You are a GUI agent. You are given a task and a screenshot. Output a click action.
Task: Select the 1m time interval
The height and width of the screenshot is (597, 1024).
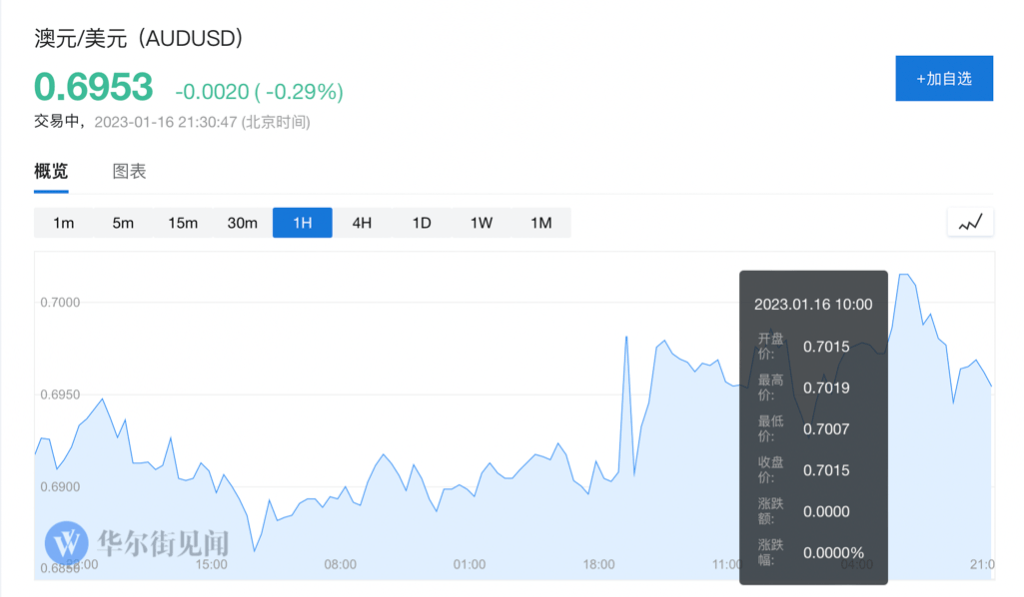(63, 223)
